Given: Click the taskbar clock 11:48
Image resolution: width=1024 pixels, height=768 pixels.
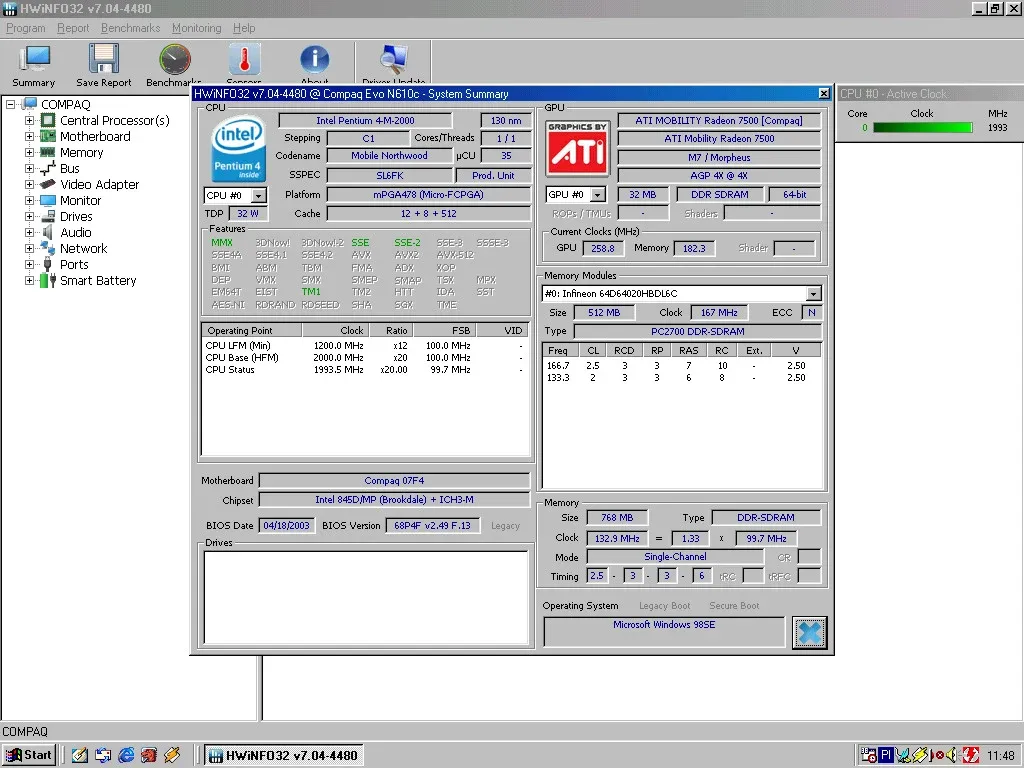Looking at the screenshot, I should (1000, 755).
